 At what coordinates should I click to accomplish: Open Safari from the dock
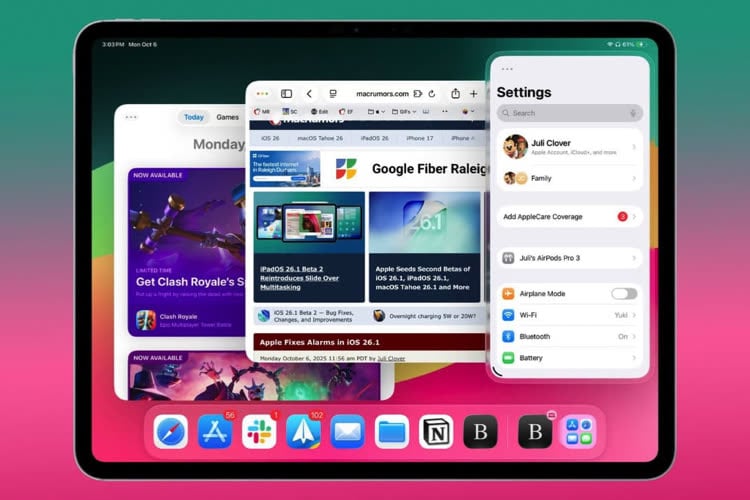coord(170,432)
